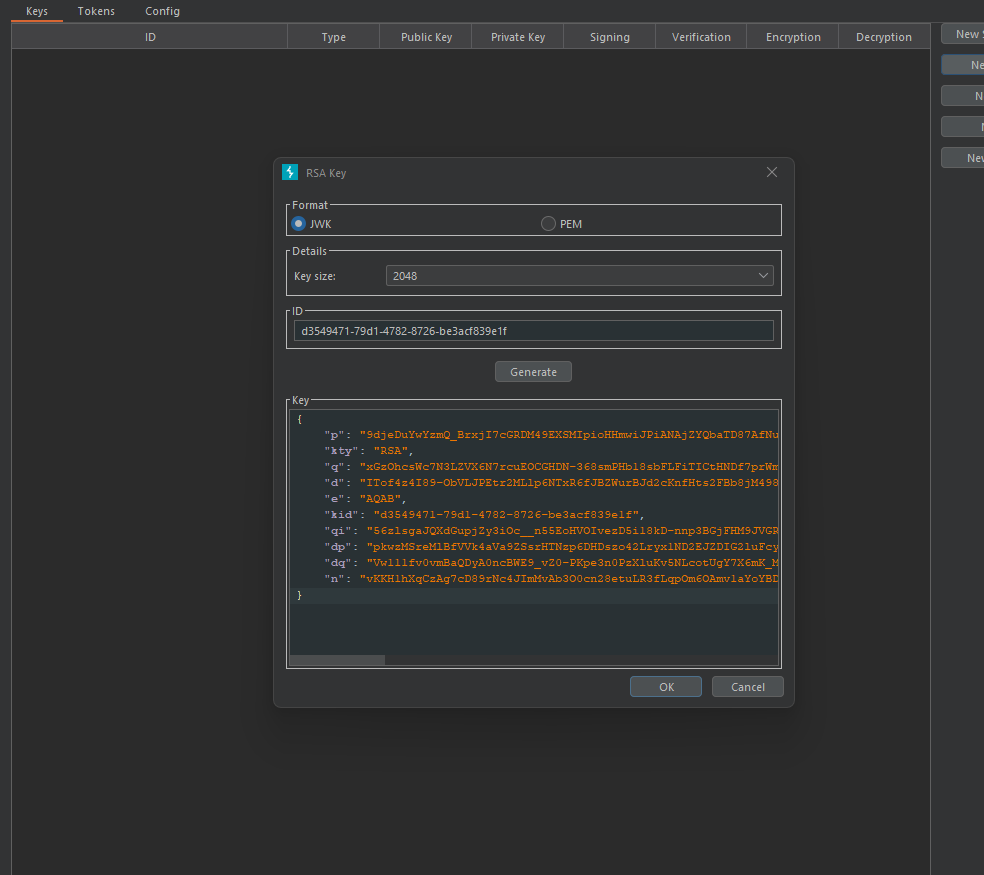Click the "d" value line in key

pyautogui.click(x=551, y=483)
